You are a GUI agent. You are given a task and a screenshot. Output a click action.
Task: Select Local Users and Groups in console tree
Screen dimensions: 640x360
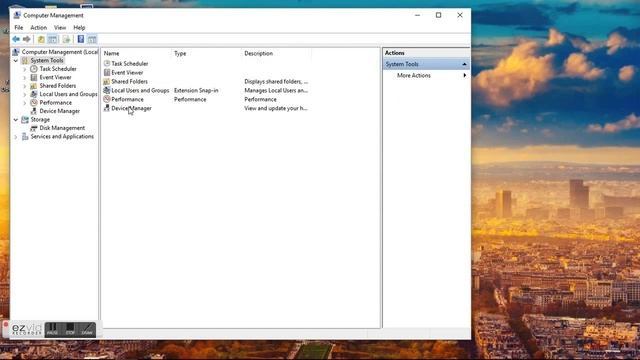(x=68, y=94)
